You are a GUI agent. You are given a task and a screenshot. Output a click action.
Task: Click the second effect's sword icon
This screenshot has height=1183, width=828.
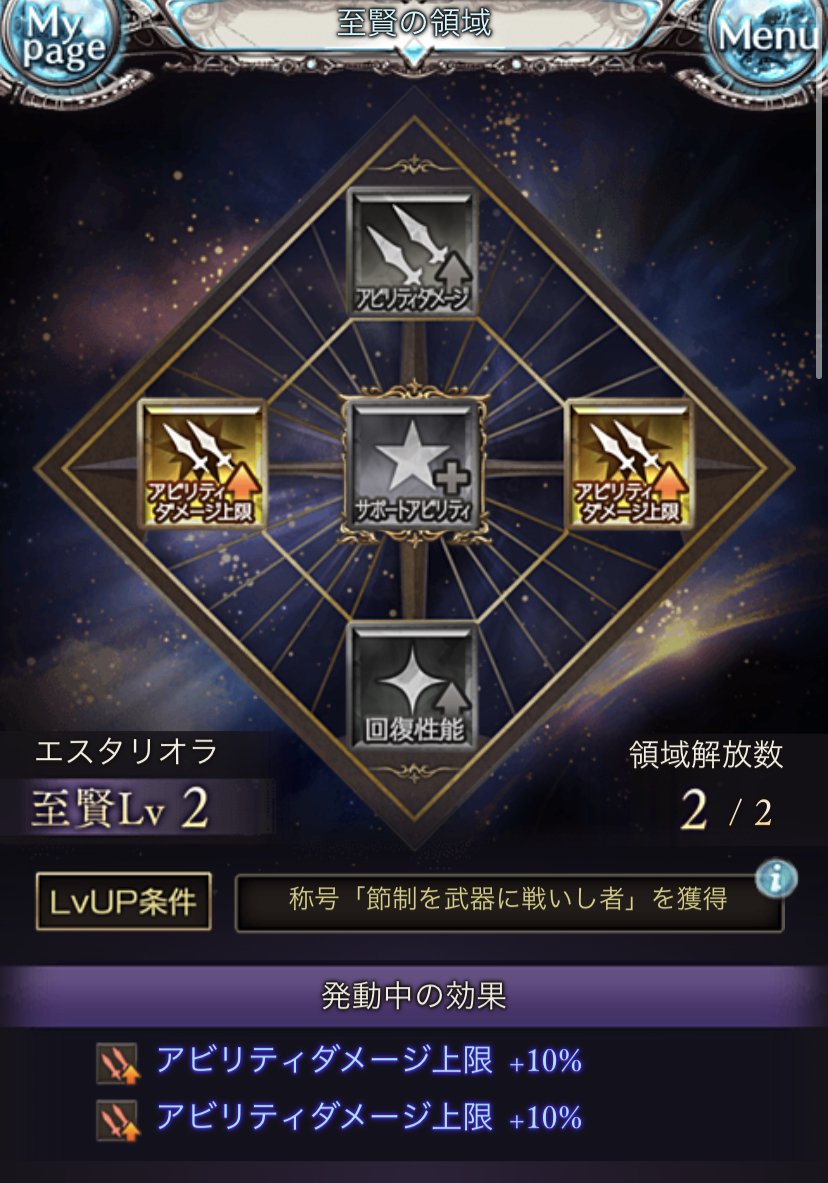pyautogui.click(x=118, y=1120)
